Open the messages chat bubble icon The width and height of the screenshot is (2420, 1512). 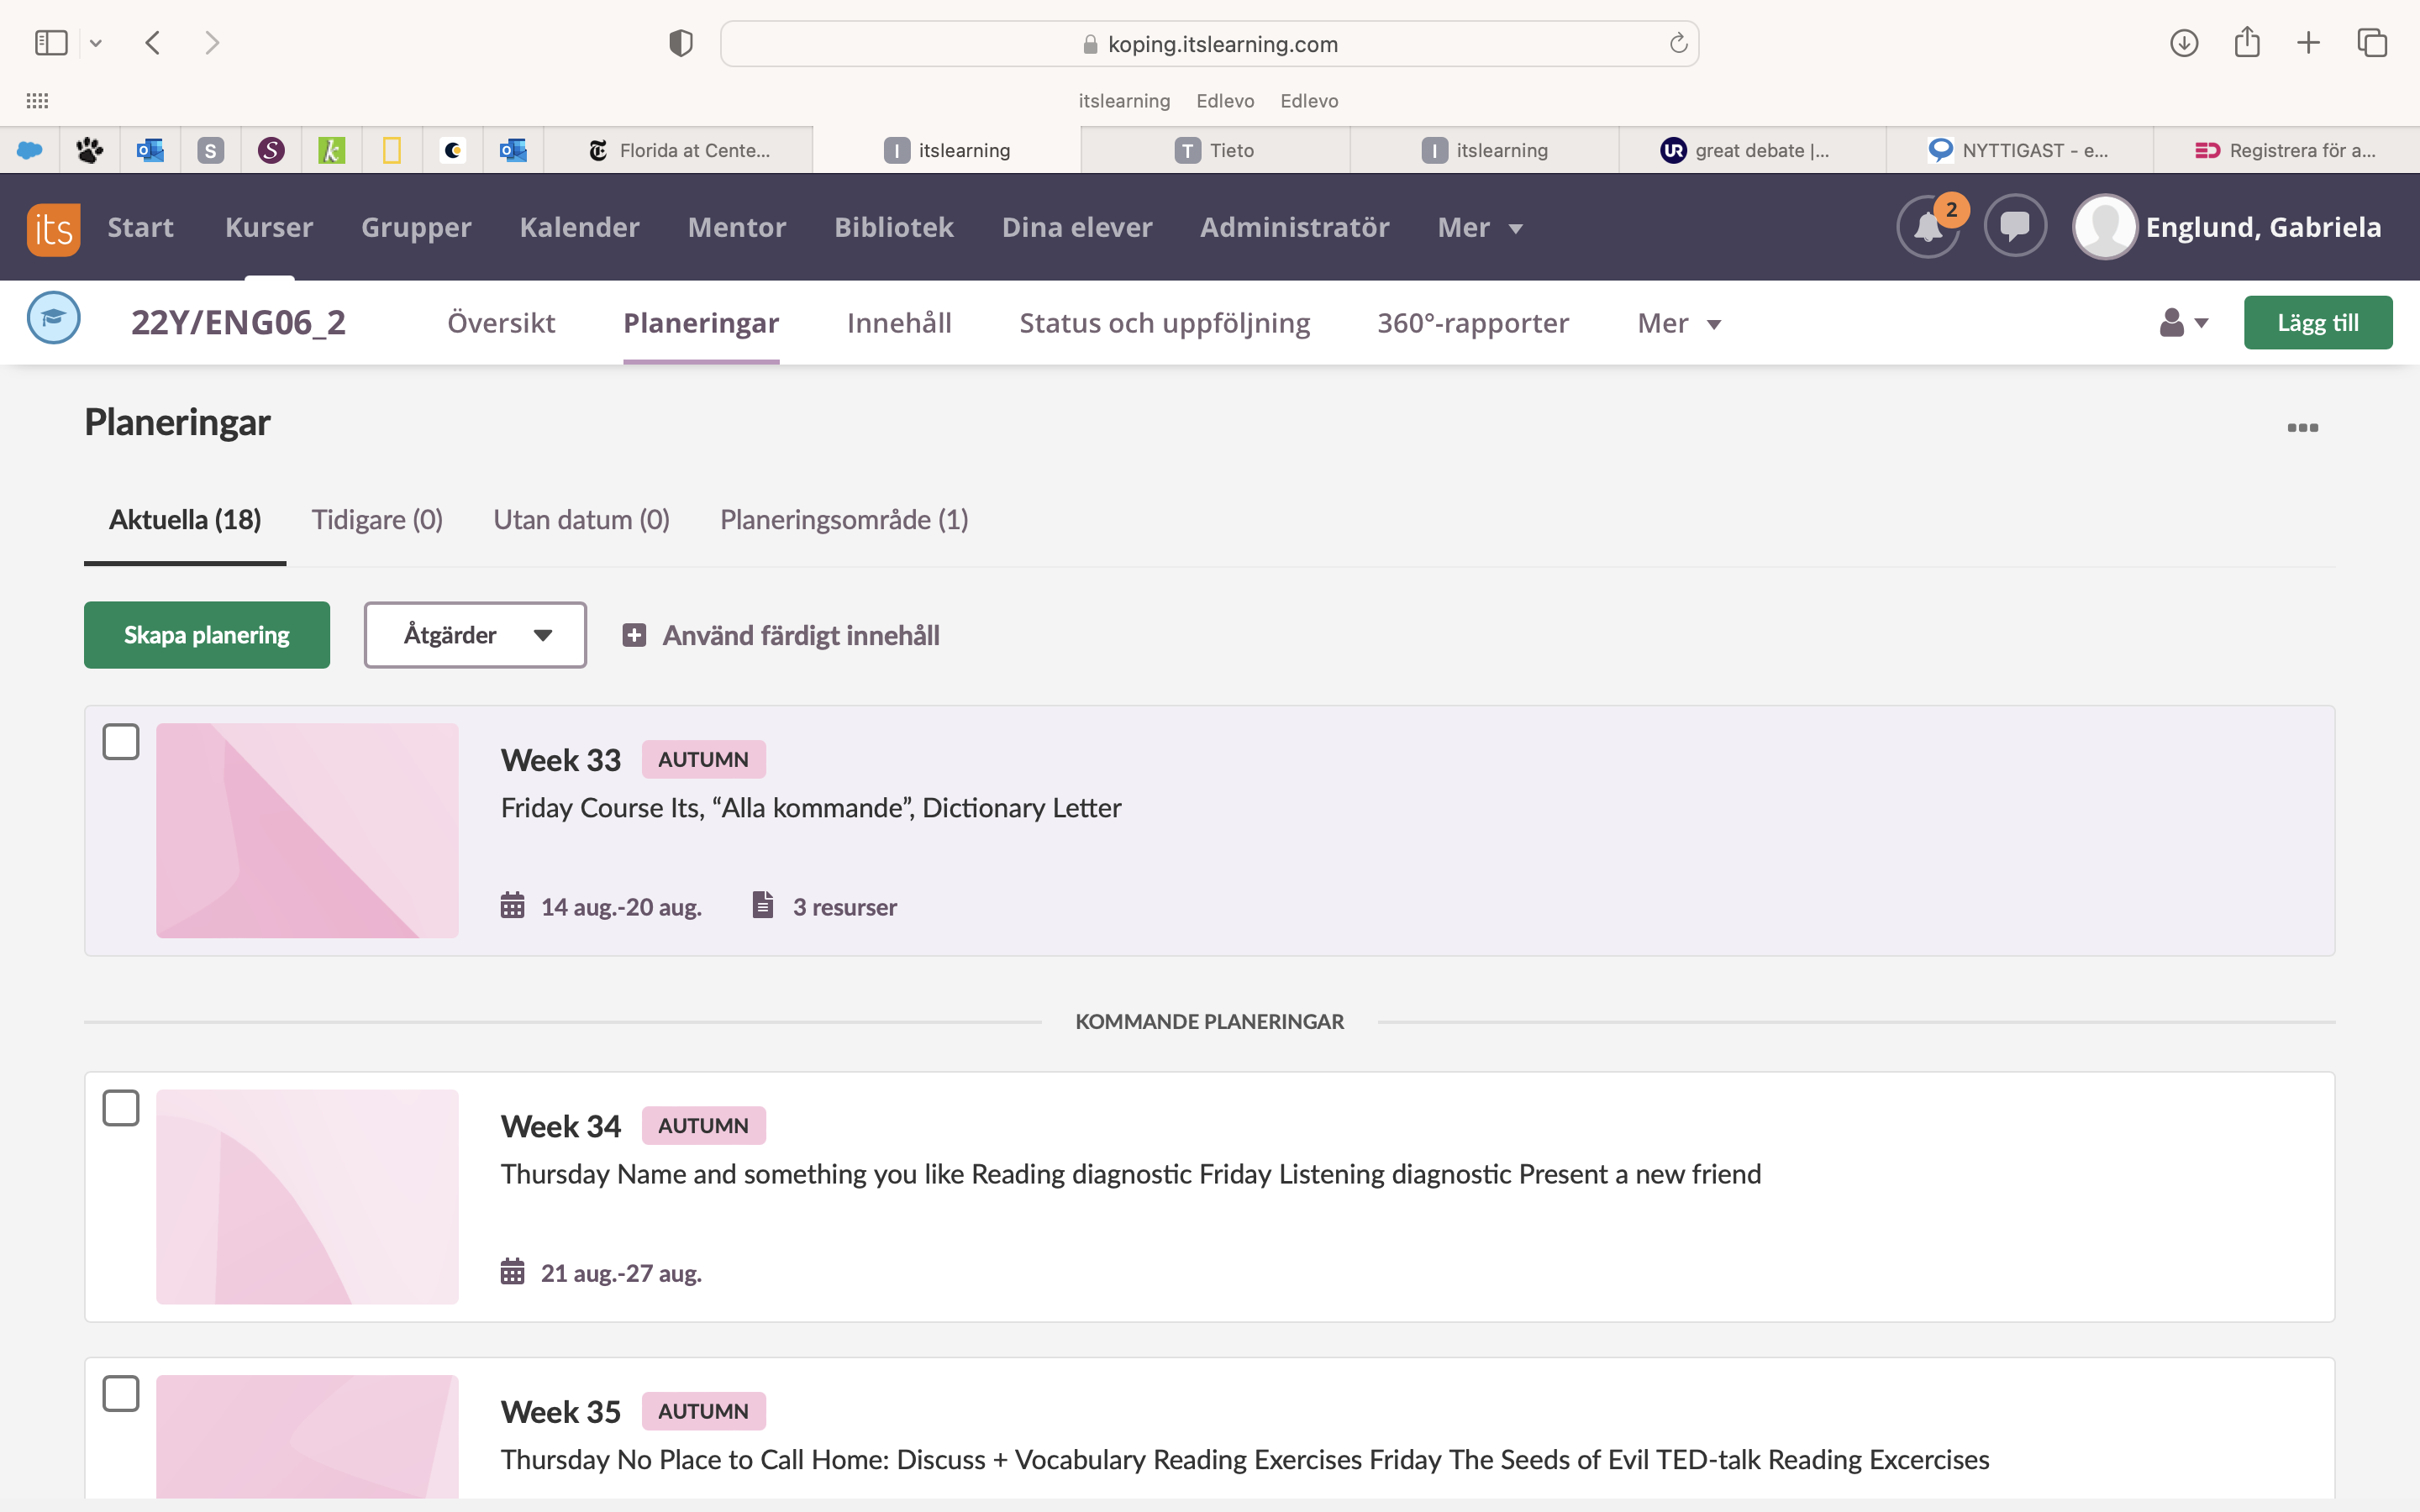coord(2014,226)
